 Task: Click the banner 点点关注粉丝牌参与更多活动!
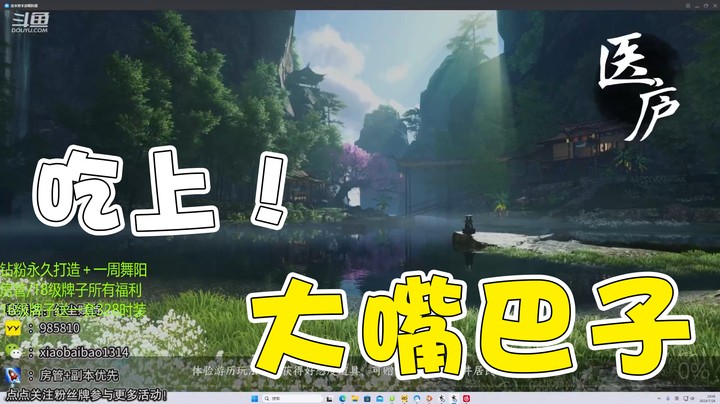click(86, 395)
